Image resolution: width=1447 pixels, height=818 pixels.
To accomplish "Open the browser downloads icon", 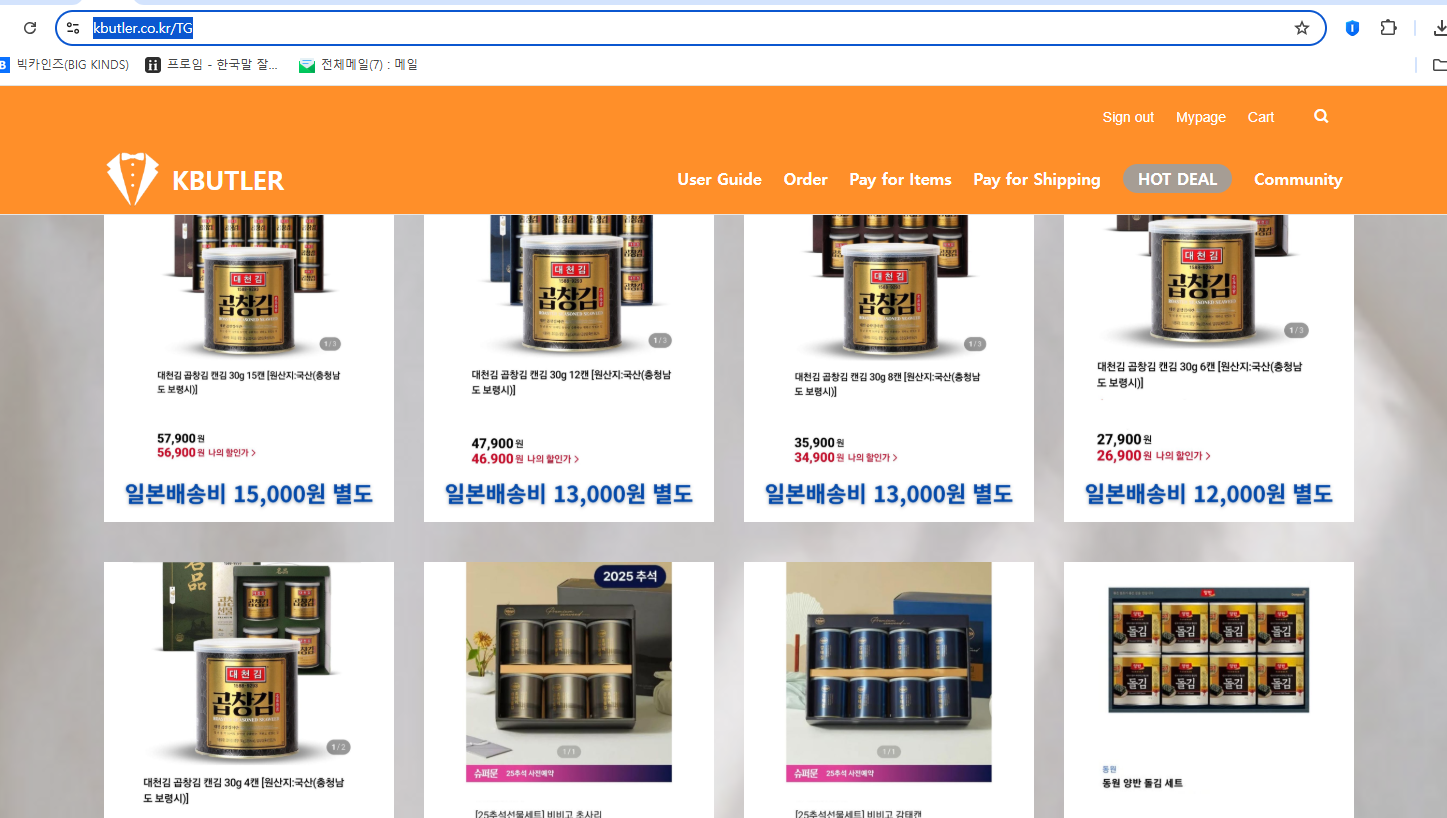I will tap(1440, 28).
